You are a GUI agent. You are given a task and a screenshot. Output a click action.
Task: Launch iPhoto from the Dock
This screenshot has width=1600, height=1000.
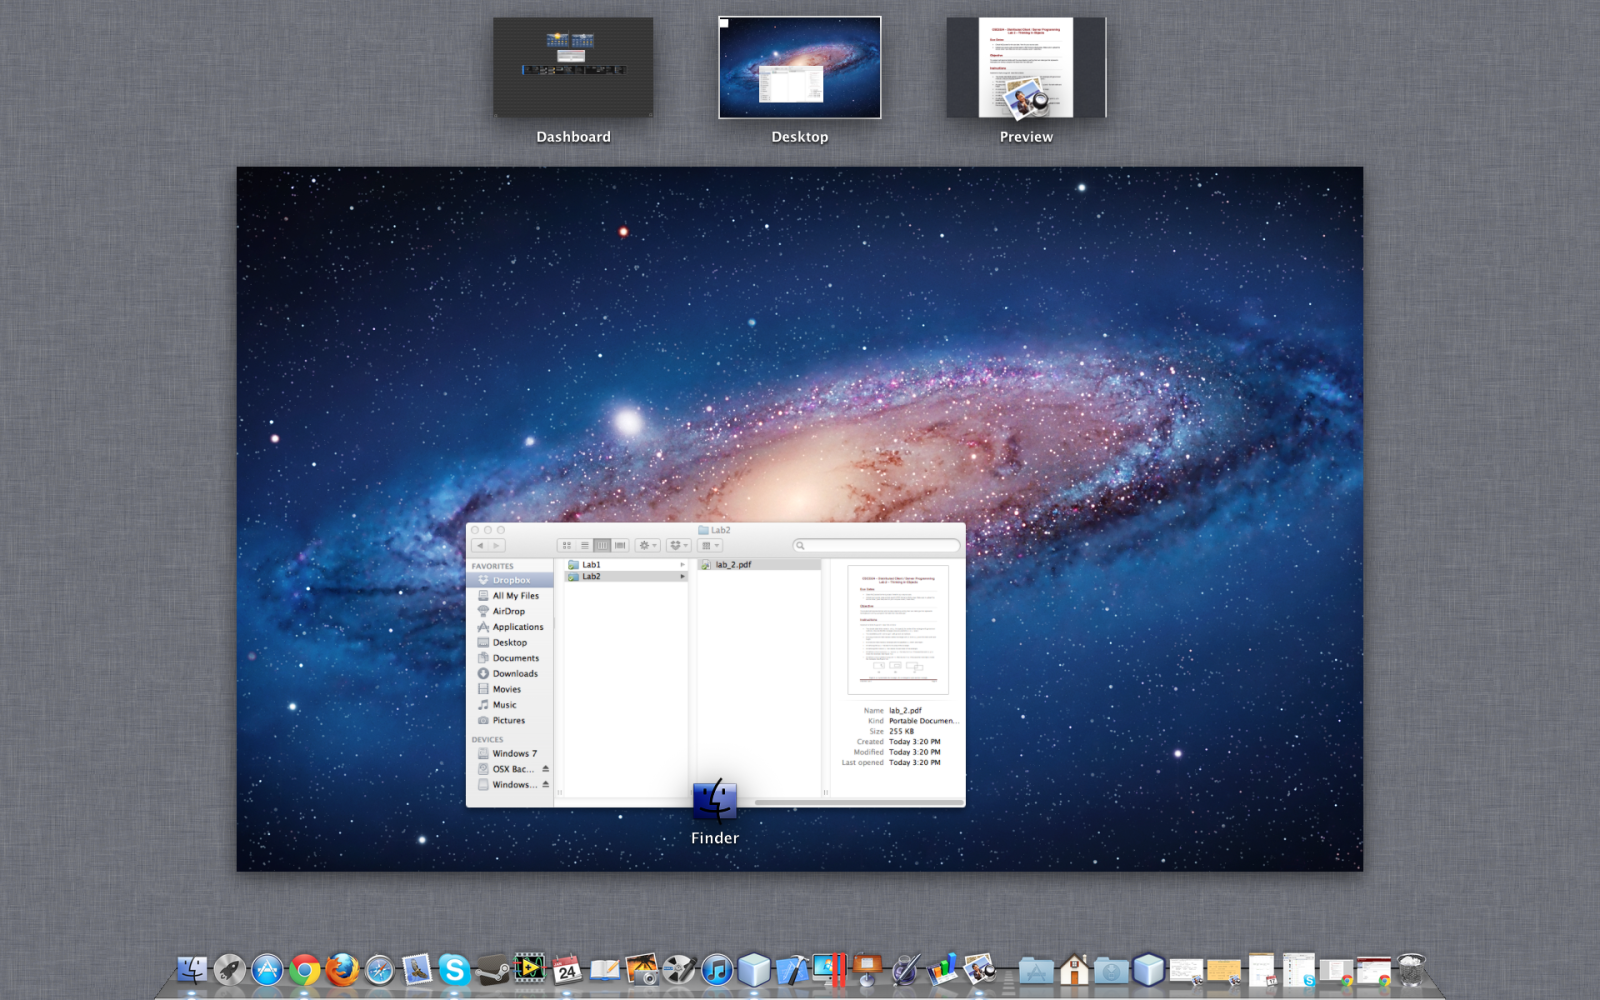point(642,969)
